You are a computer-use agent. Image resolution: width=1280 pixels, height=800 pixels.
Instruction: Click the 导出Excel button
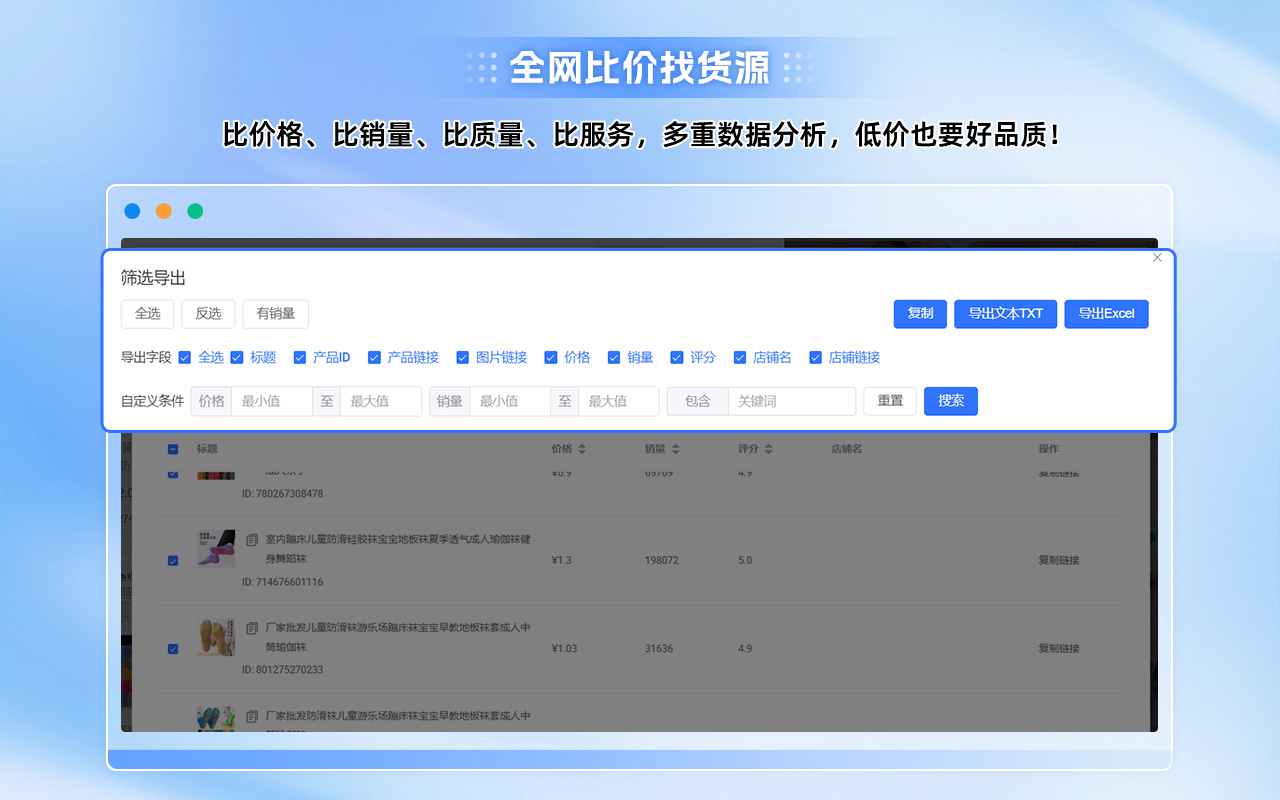[x=1106, y=313]
